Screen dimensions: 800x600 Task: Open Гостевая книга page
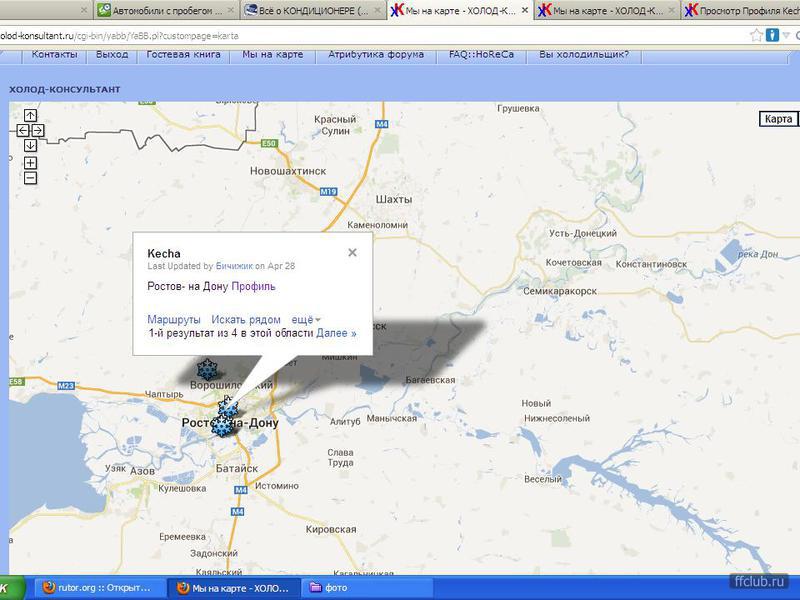click(x=183, y=55)
